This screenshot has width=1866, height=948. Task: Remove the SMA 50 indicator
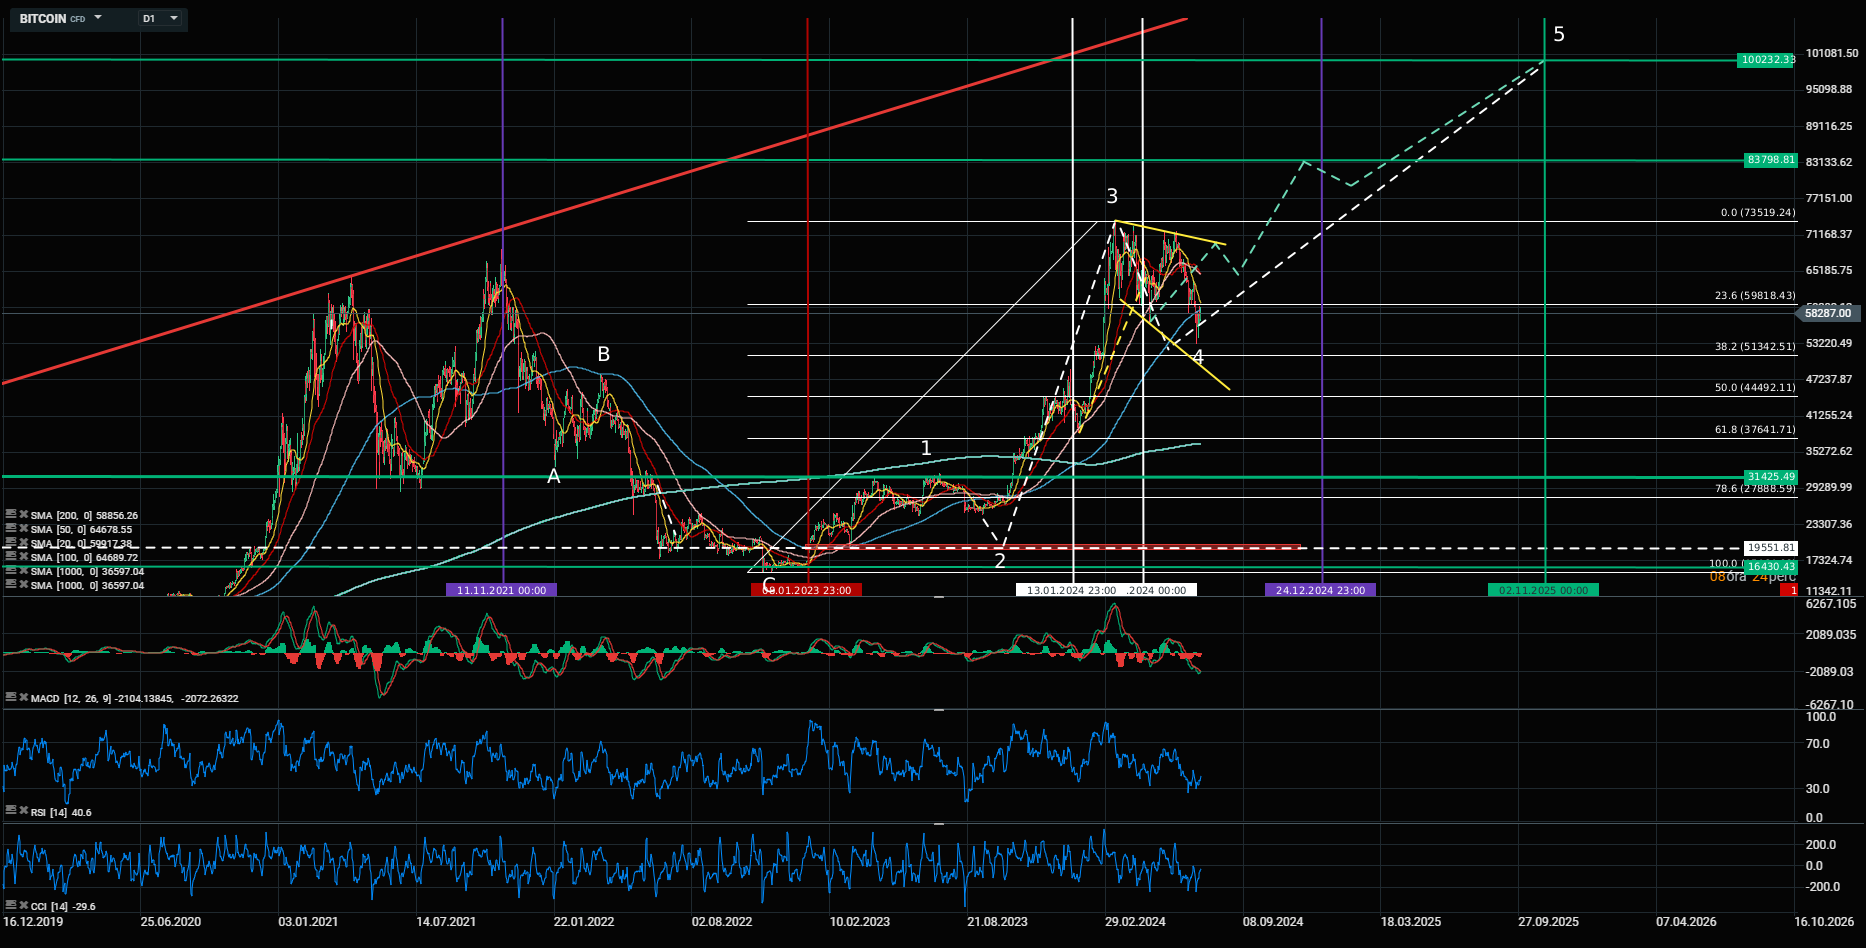[23, 529]
